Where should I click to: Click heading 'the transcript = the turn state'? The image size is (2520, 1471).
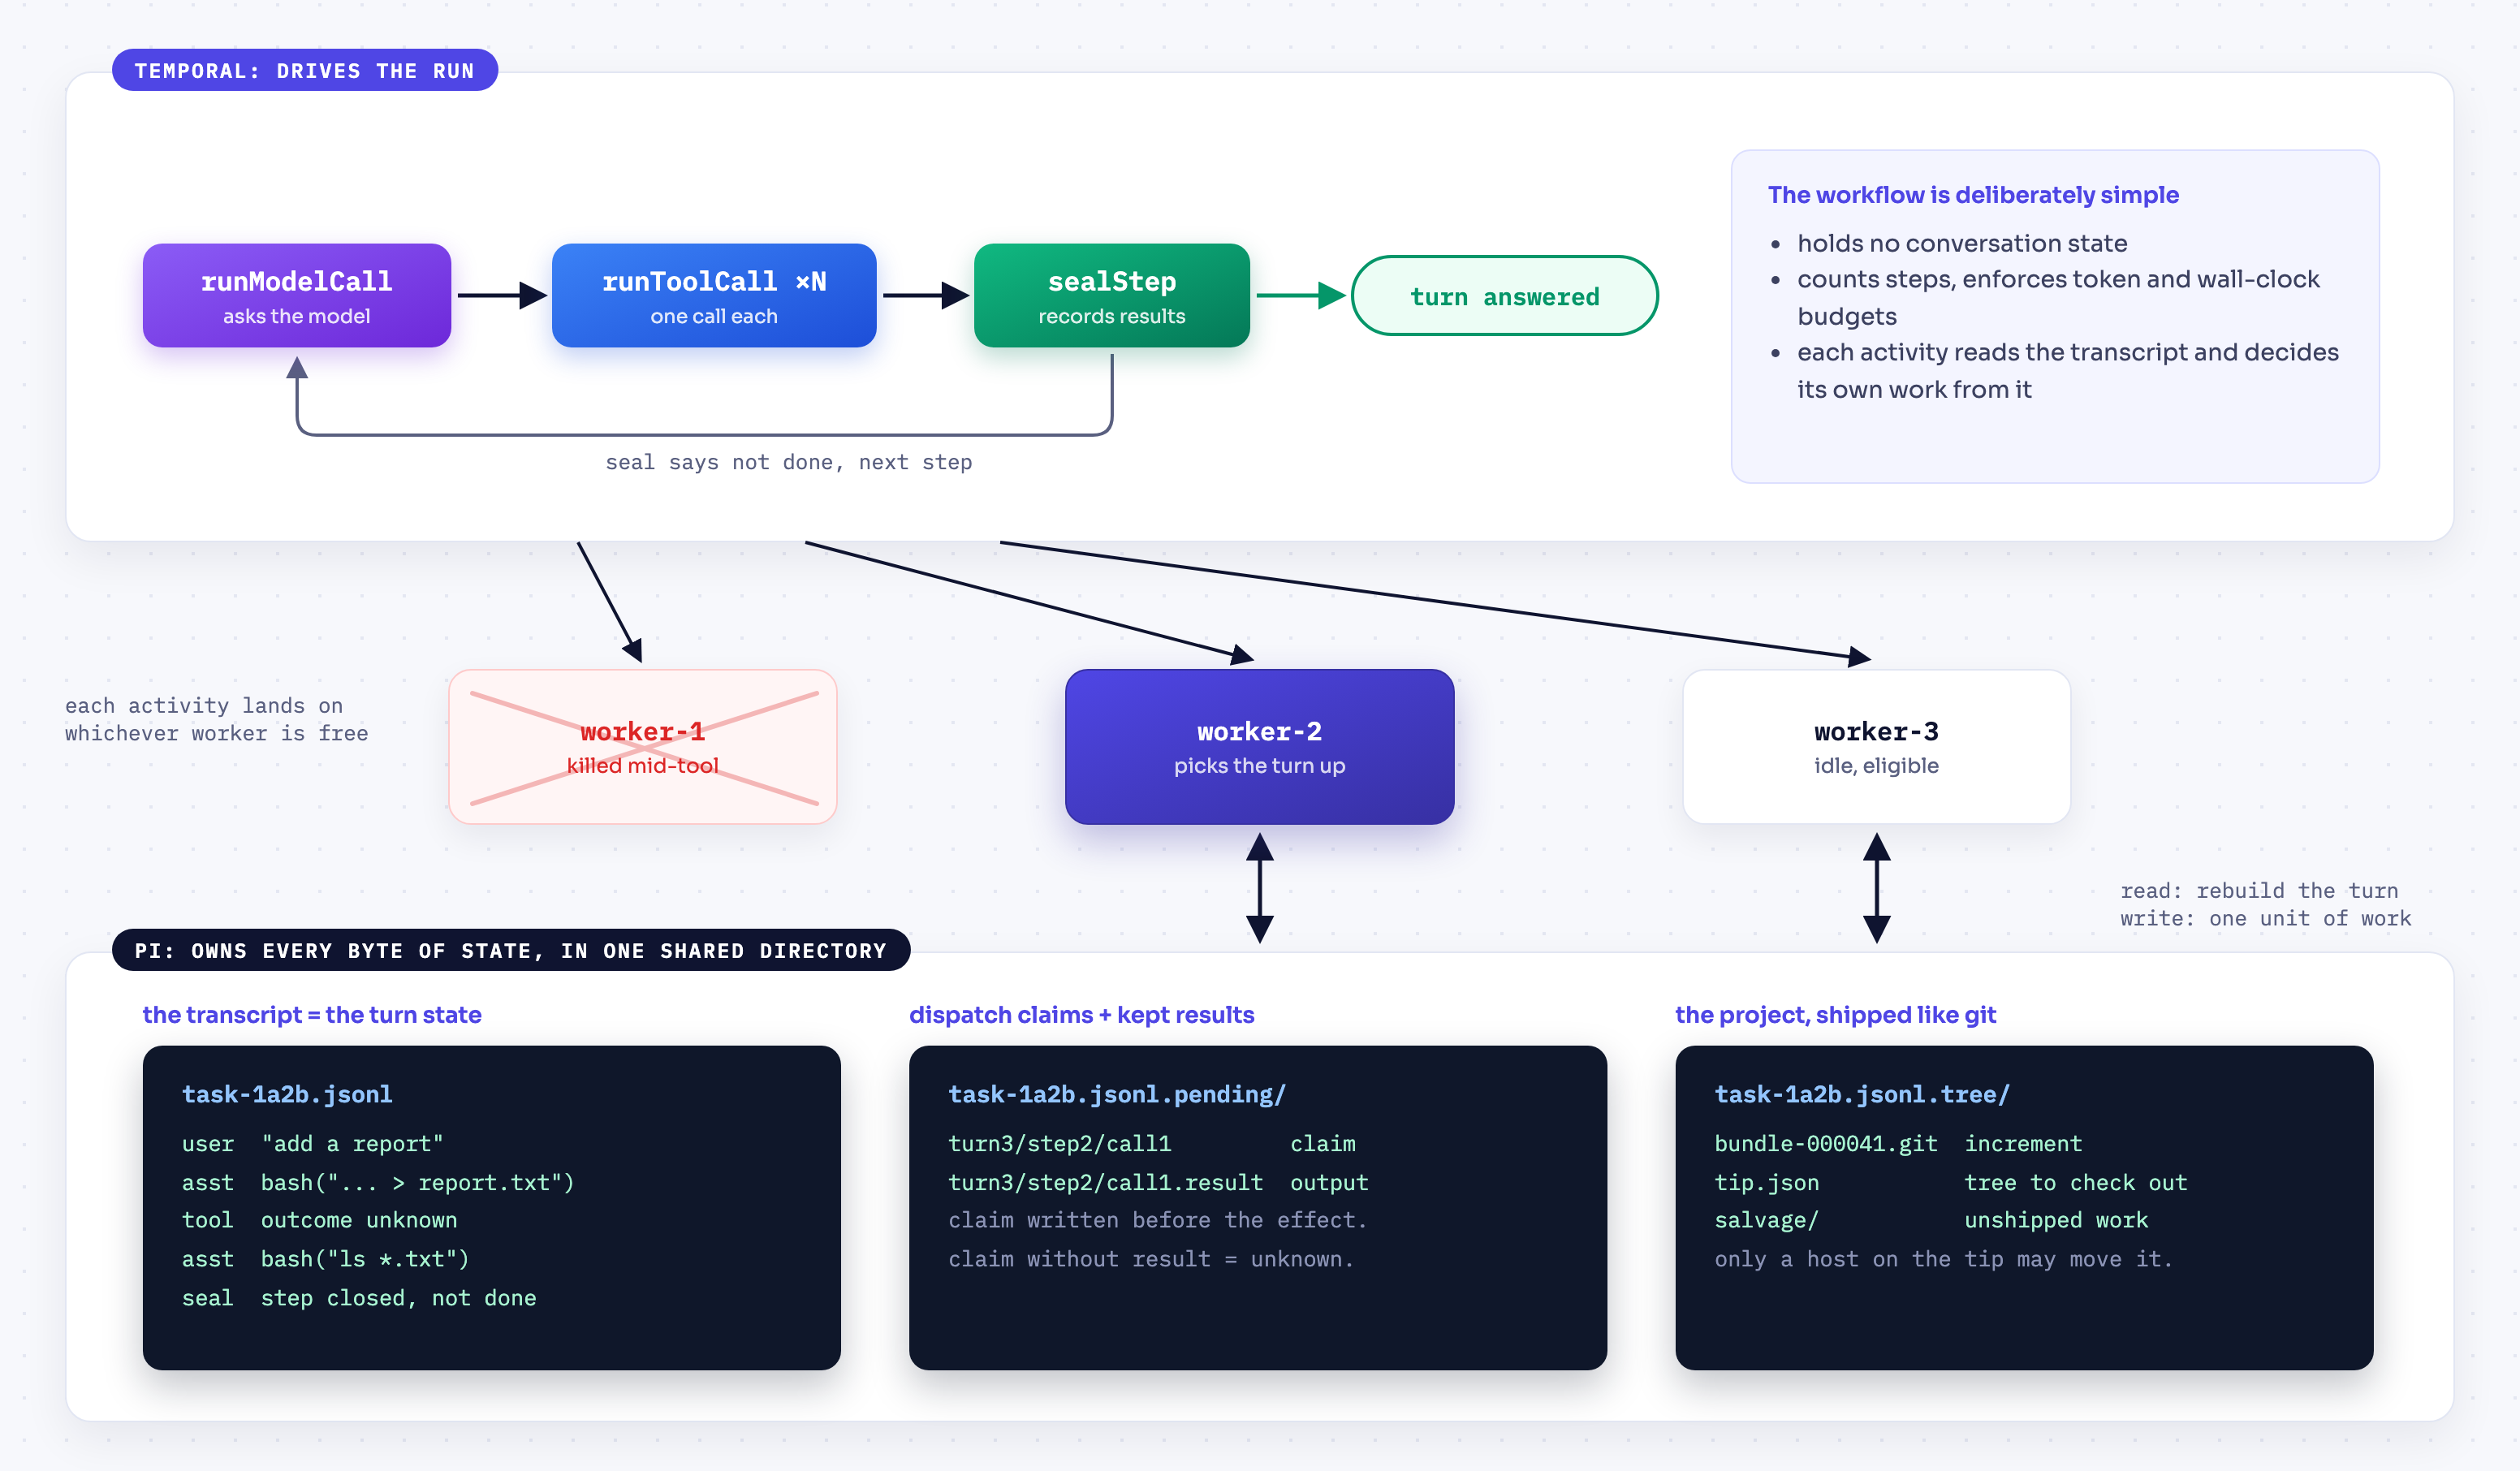pyautogui.click(x=311, y=1015)
